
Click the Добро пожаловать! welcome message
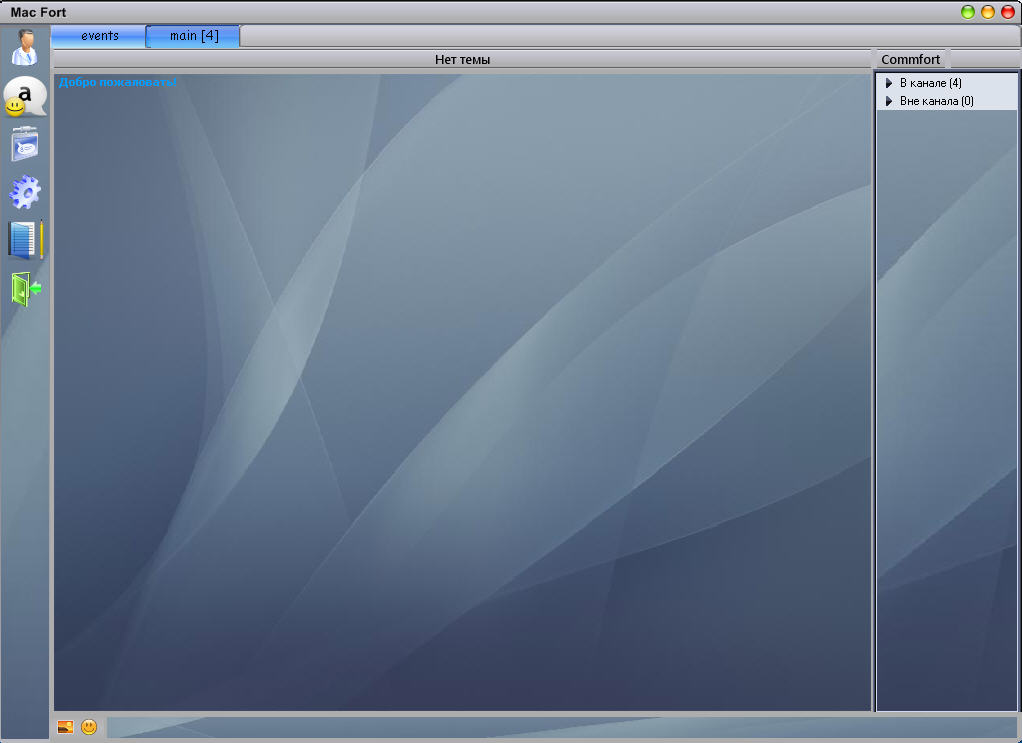point(117,82)
